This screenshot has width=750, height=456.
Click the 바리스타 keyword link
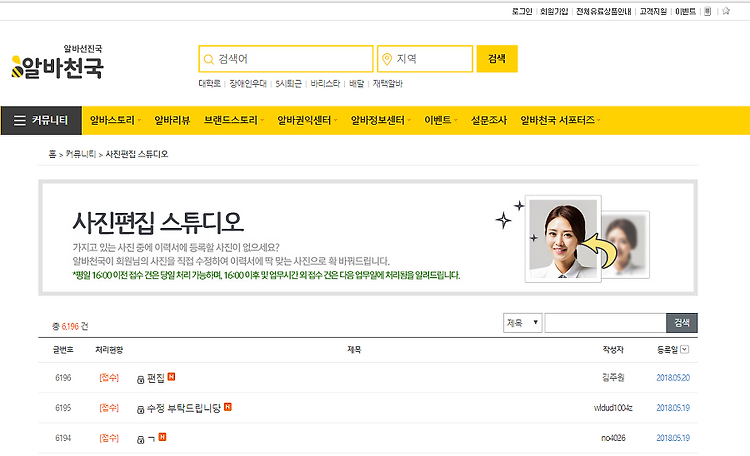click(x=325, y=84)
